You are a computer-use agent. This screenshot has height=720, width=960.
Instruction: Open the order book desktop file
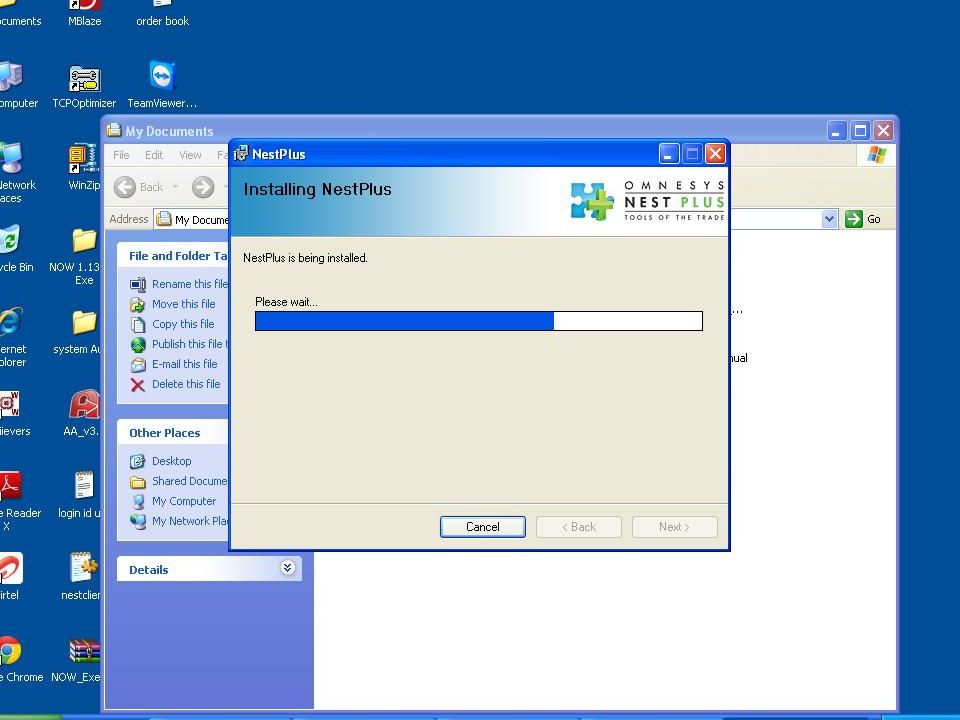click(x=162, y=13)
